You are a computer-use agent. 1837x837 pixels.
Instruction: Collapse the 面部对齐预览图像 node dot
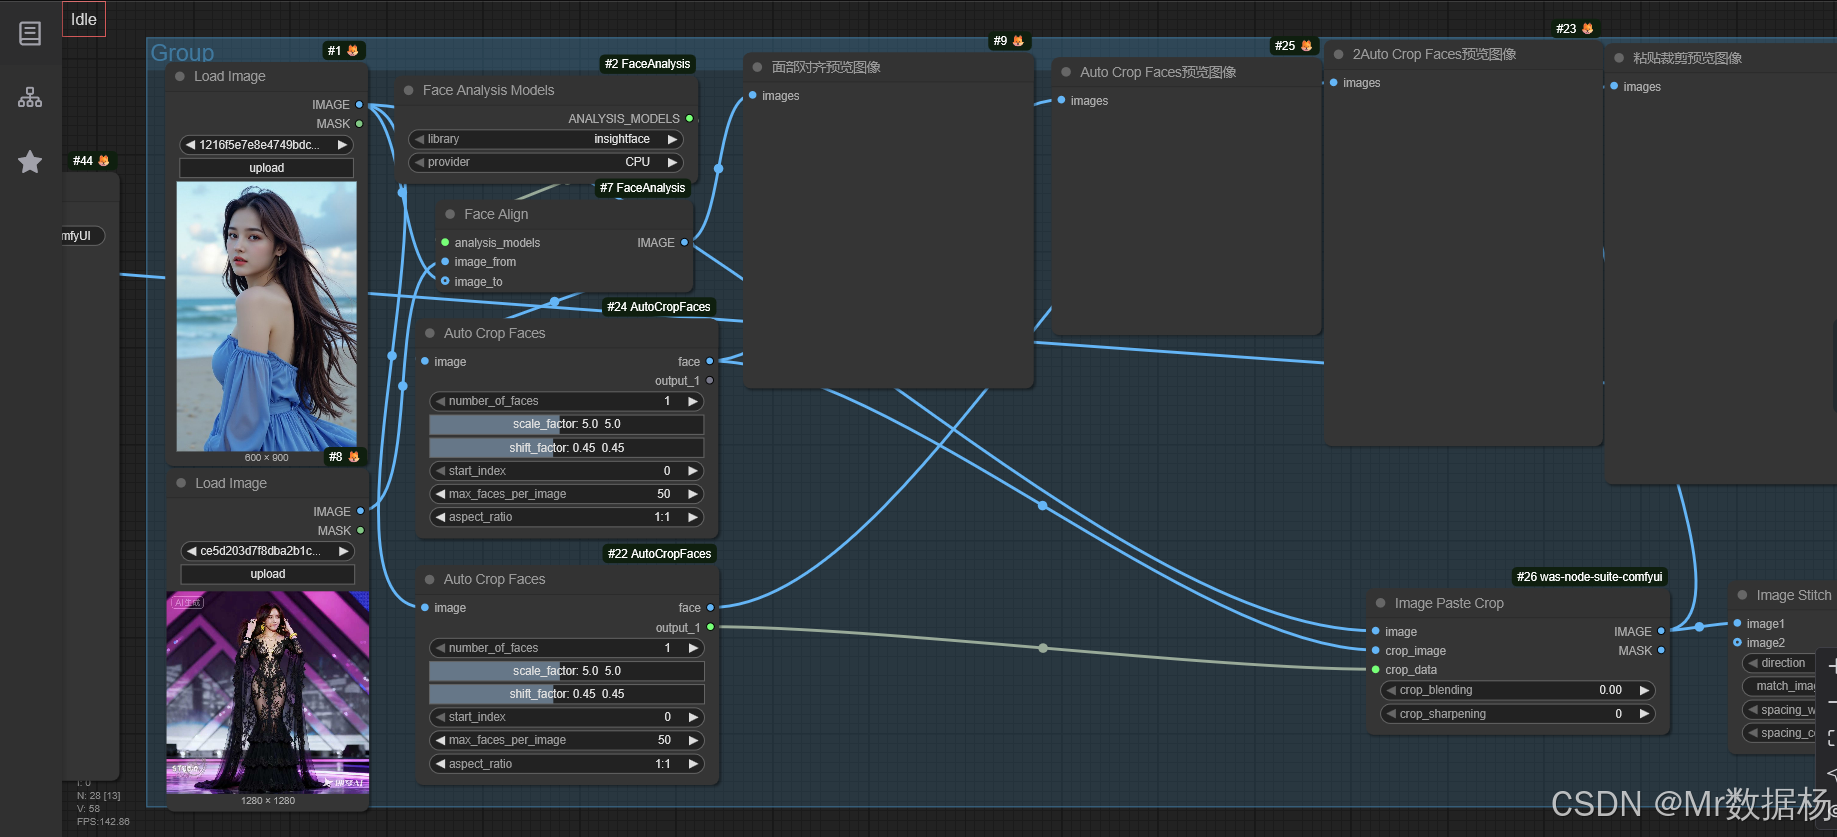[757, 67]
